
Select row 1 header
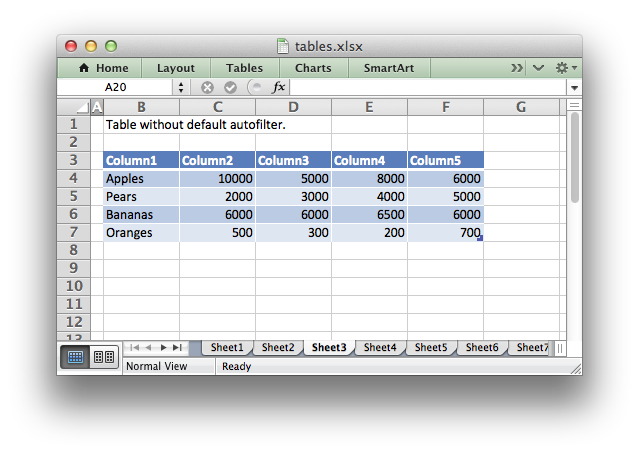coord(73,124)
